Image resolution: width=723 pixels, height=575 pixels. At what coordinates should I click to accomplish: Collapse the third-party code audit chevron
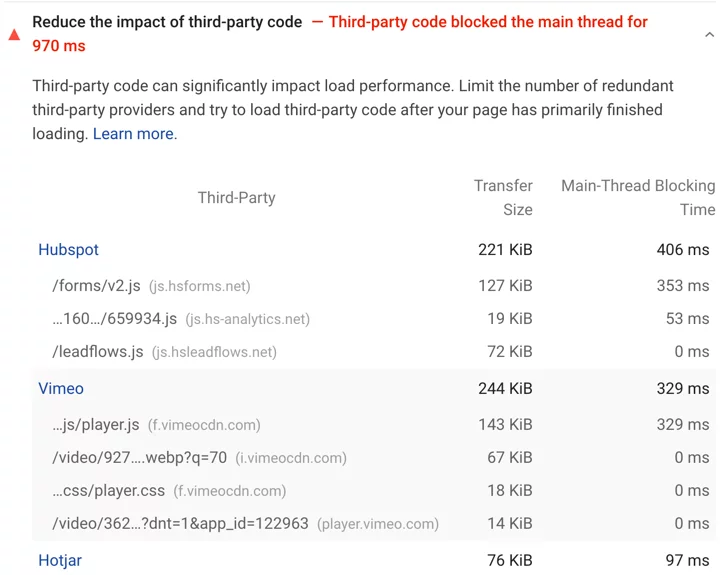pyautogui.click(x=709, y=35)
